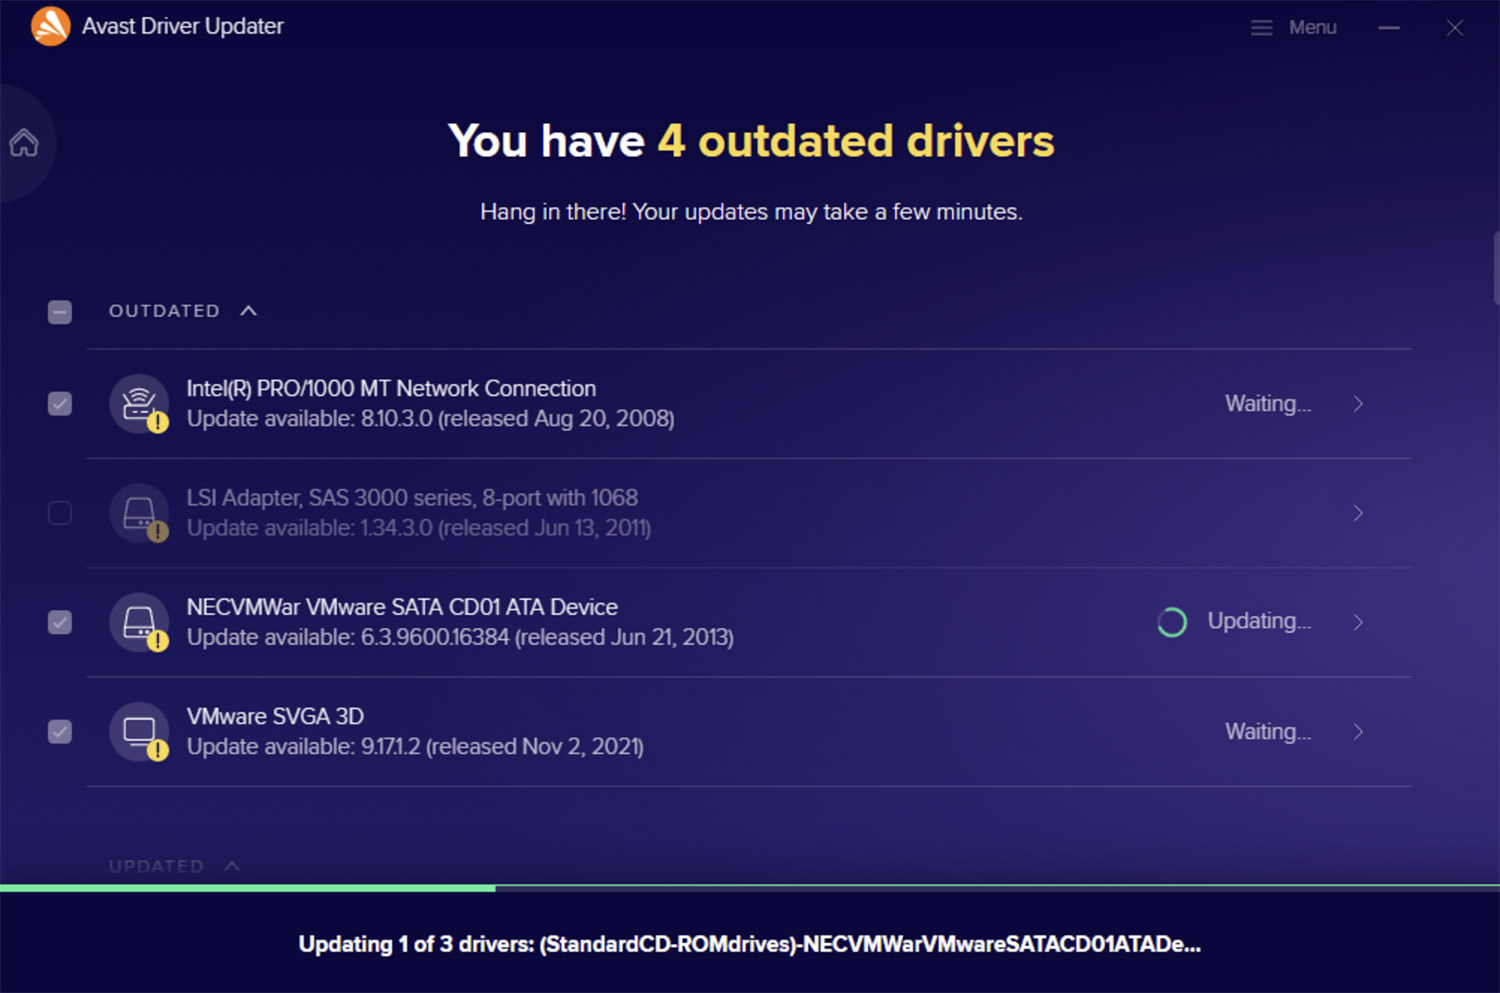Select the VMware SVGA 3D title
This screenshot has width=1500, height=993.
(x=275, y=716)
